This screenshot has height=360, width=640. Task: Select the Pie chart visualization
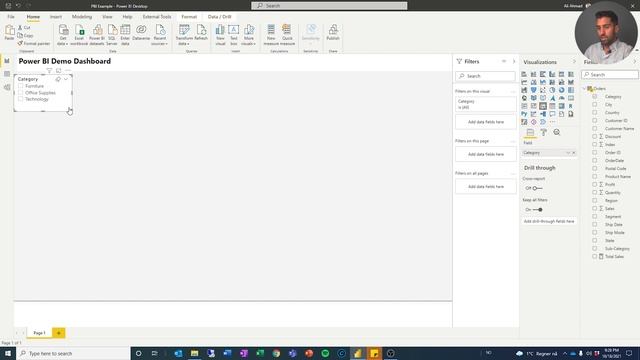pyautogui.click(x=552, y=90)
